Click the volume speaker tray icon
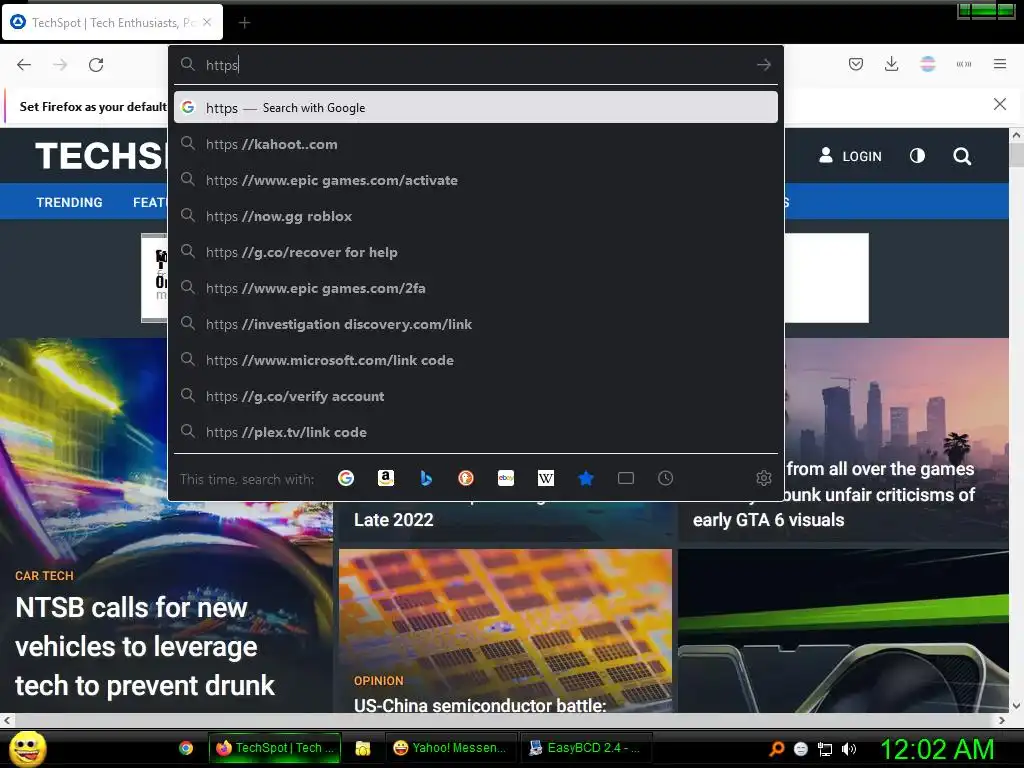The height and width of the screenshot is (768, 1024). 848,749
